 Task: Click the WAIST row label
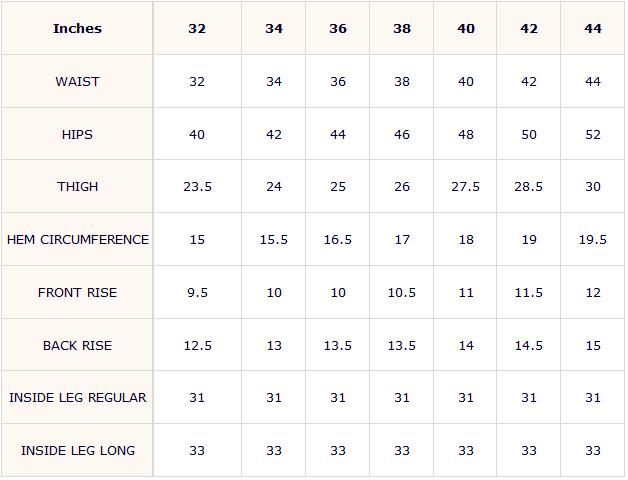pyautogui.click(x=77, y=82)
